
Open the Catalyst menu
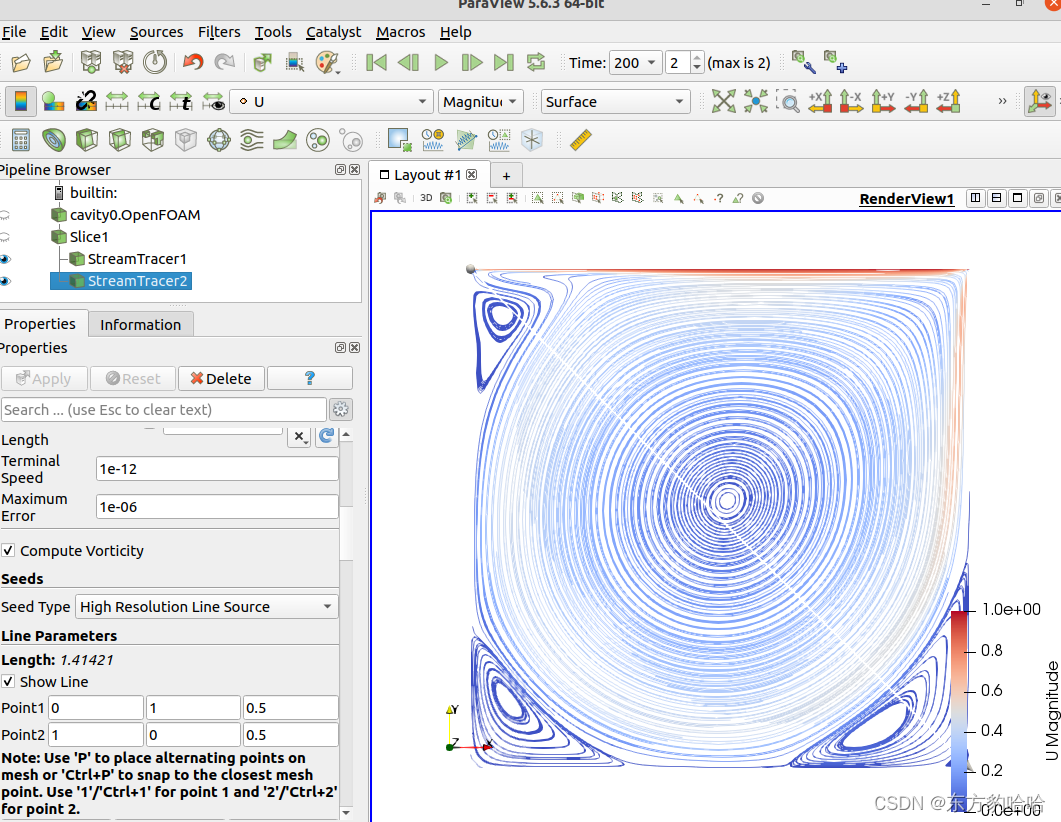[x=334, y=32]
